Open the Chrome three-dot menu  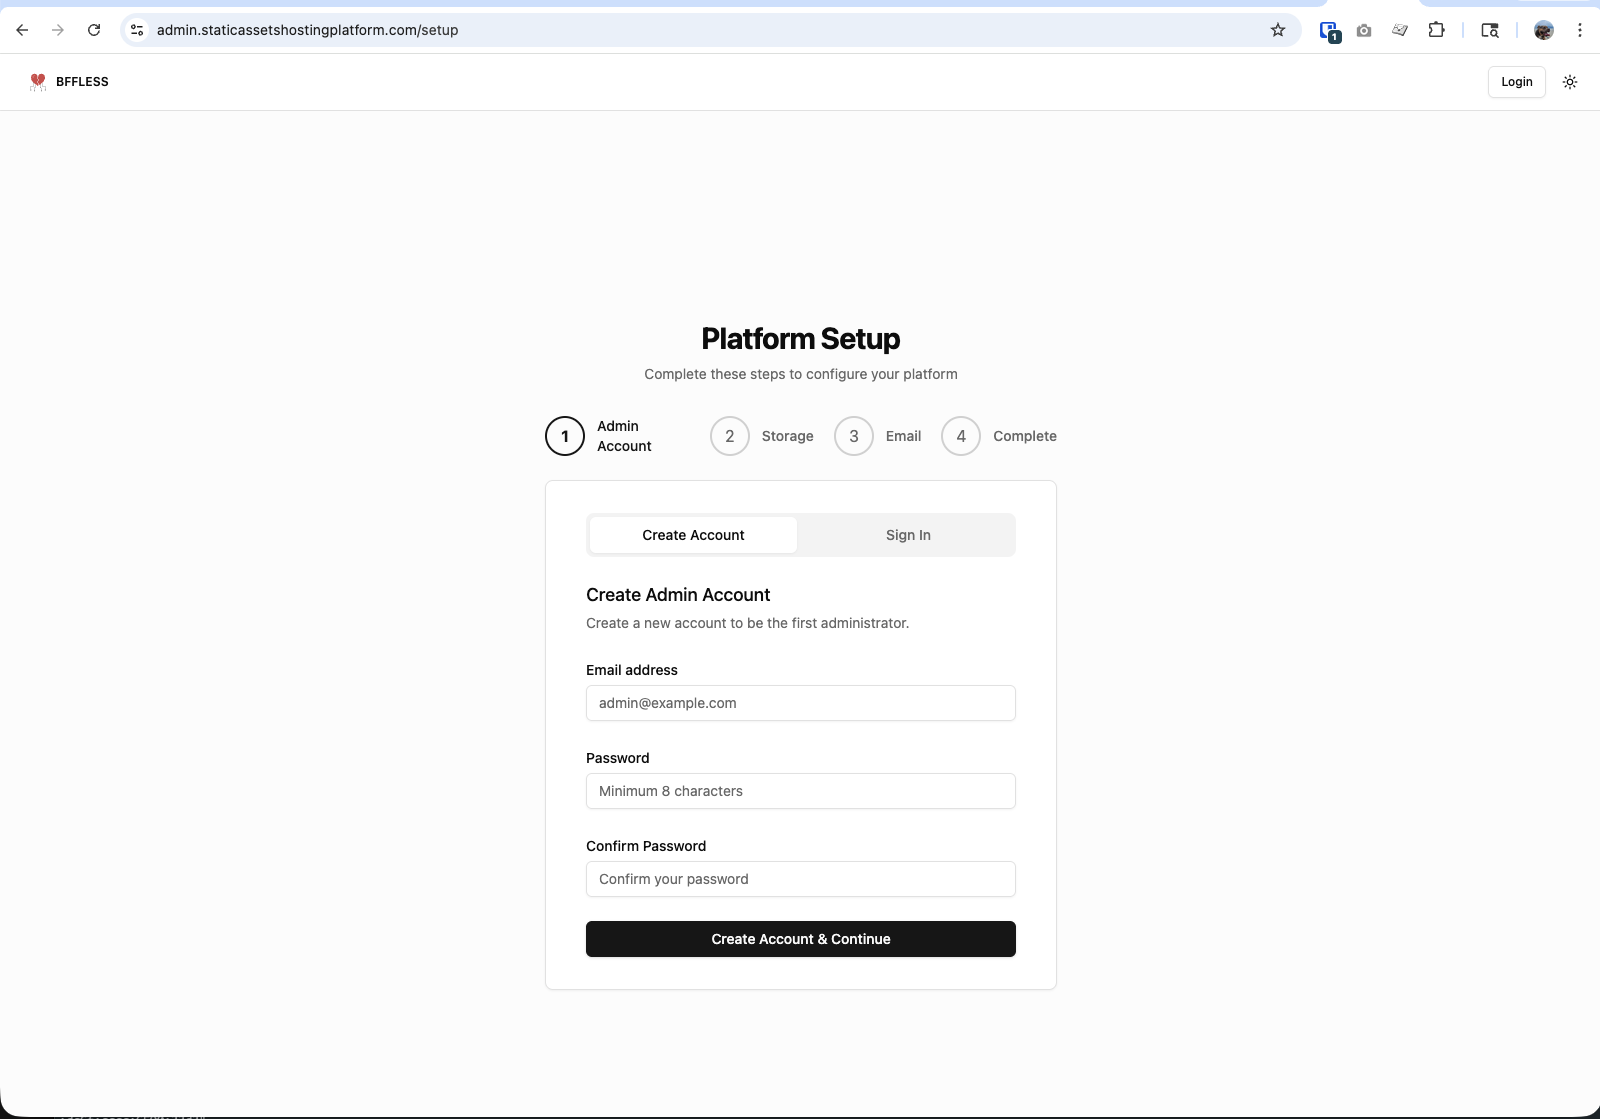1580,30
